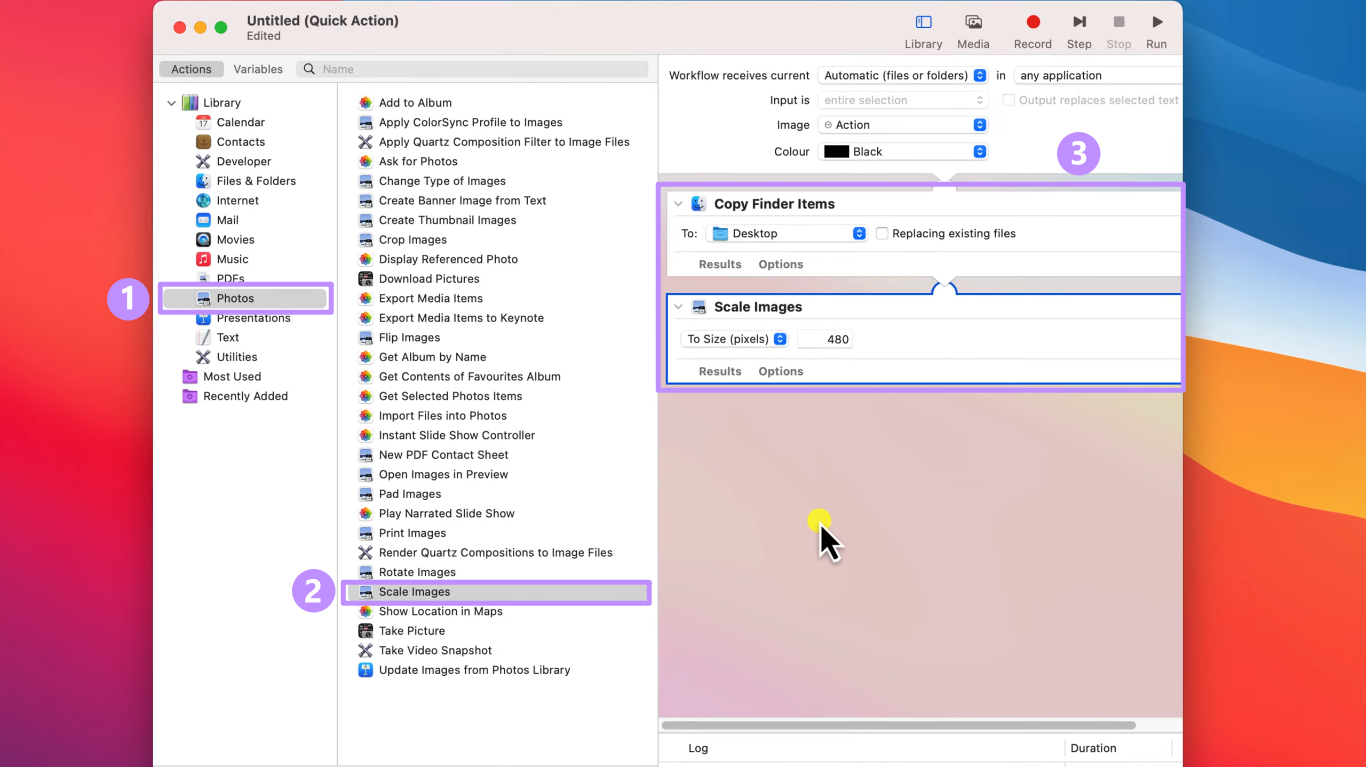
Task: Select Presentations category in Library
Action: tap(253, 318)
